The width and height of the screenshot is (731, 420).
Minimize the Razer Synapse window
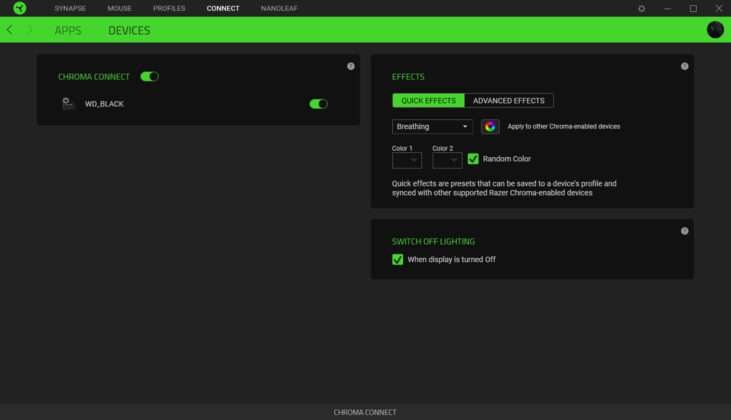coord(668,8)
